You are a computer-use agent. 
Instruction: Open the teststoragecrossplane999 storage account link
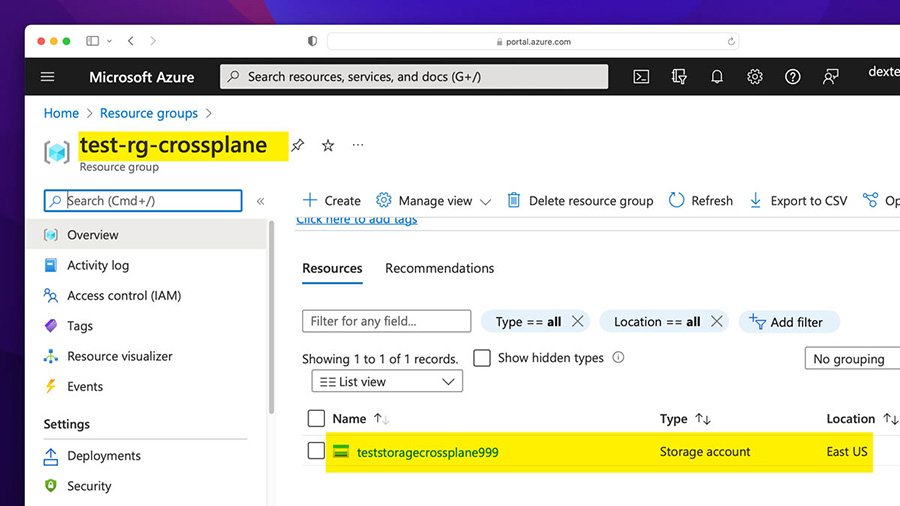[427, 452]
